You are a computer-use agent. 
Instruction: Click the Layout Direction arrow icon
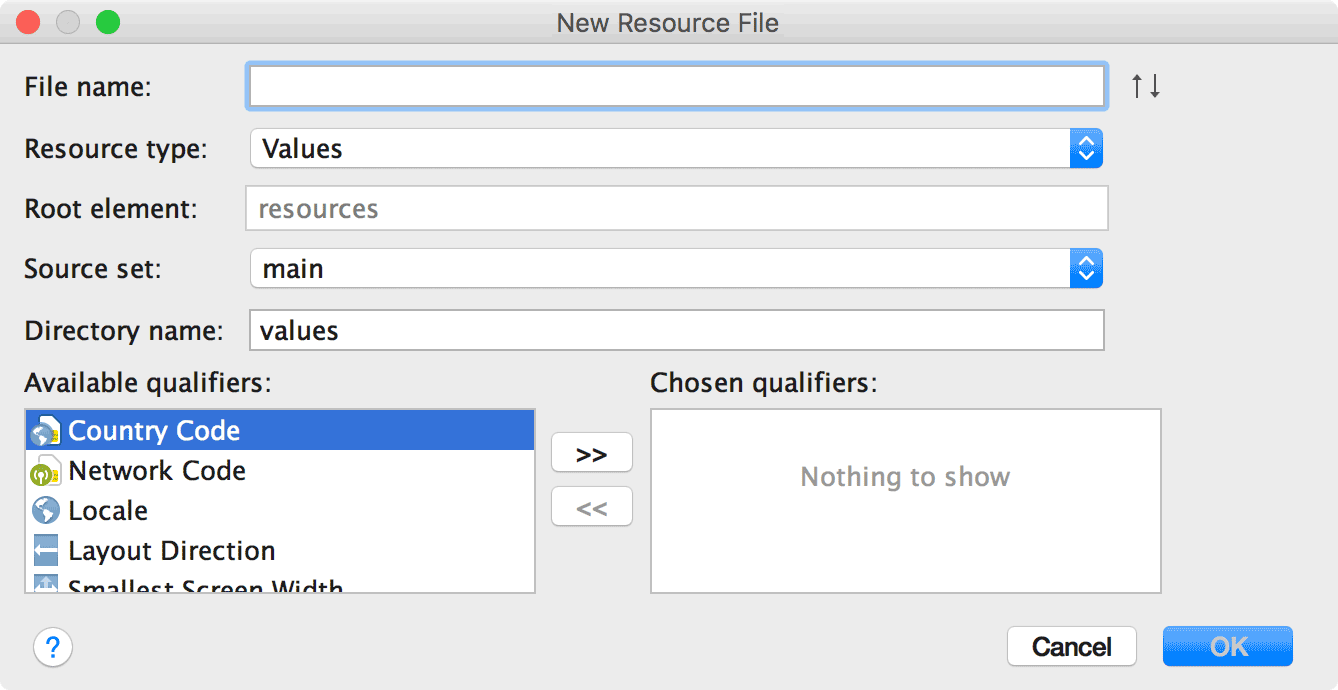click(46, 551)
